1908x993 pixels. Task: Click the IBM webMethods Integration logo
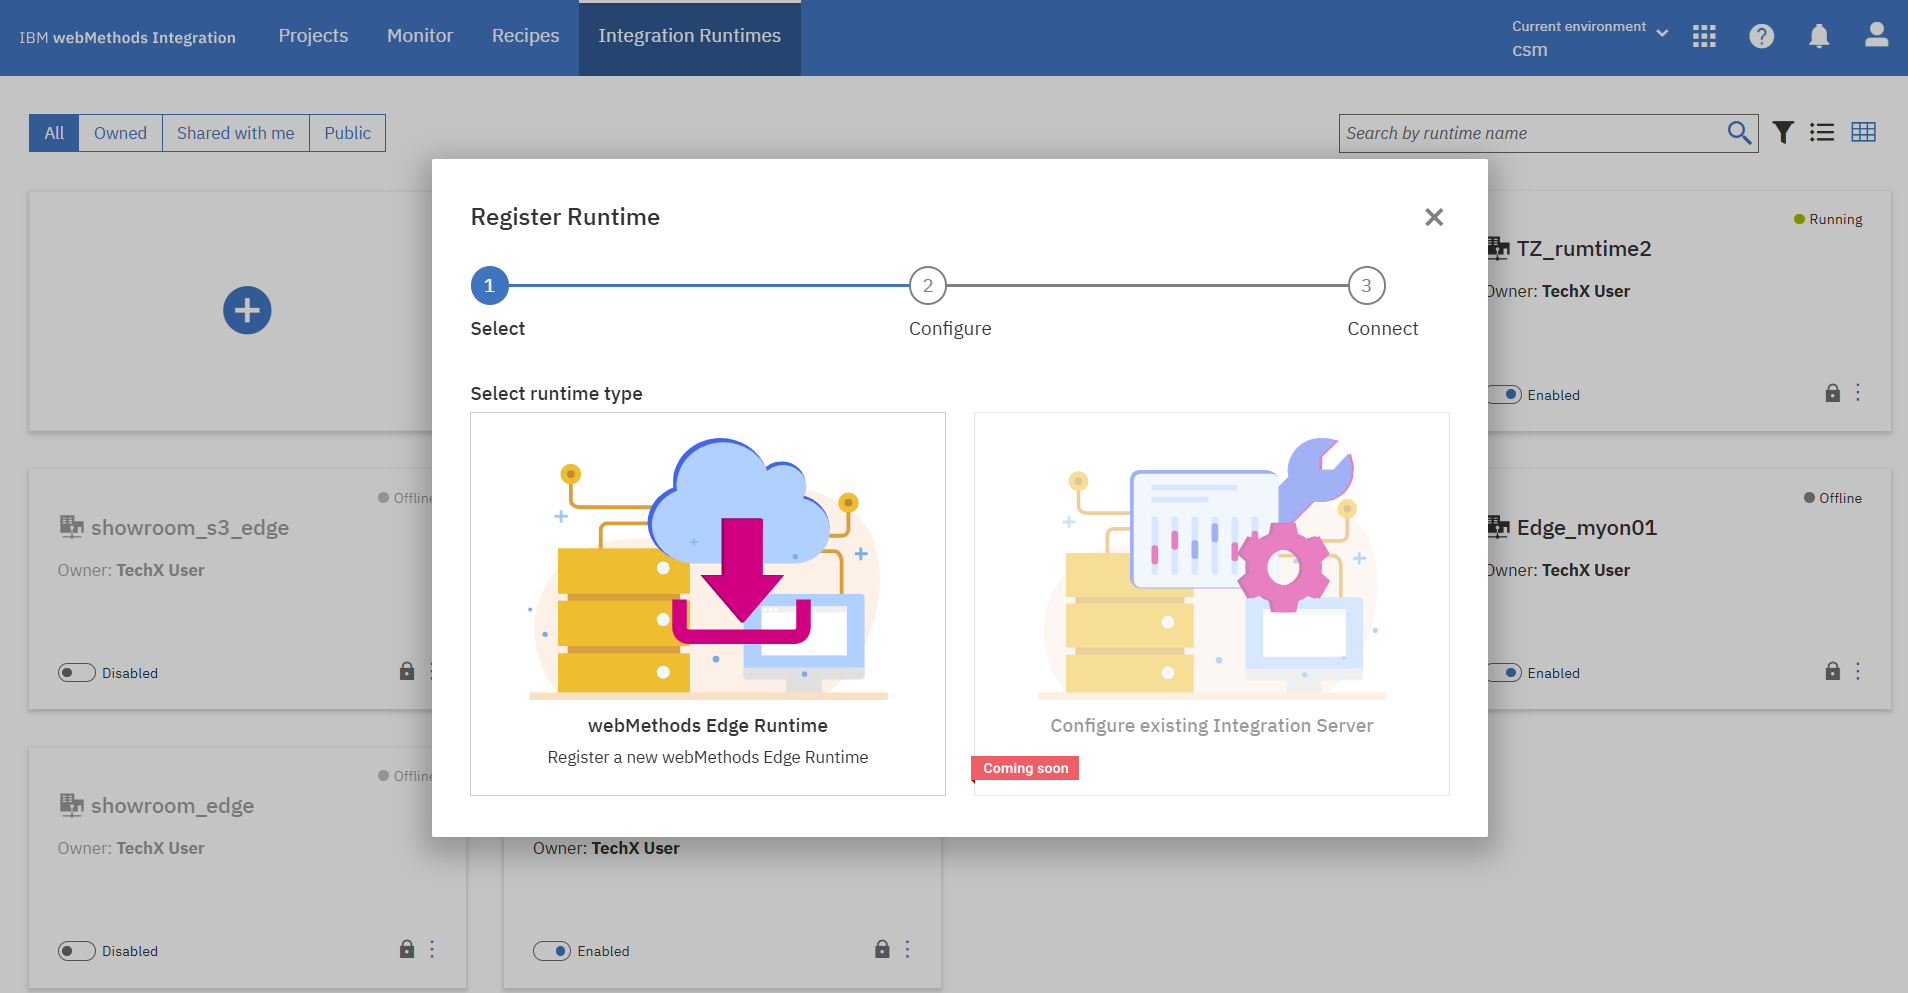click(128, 38)
